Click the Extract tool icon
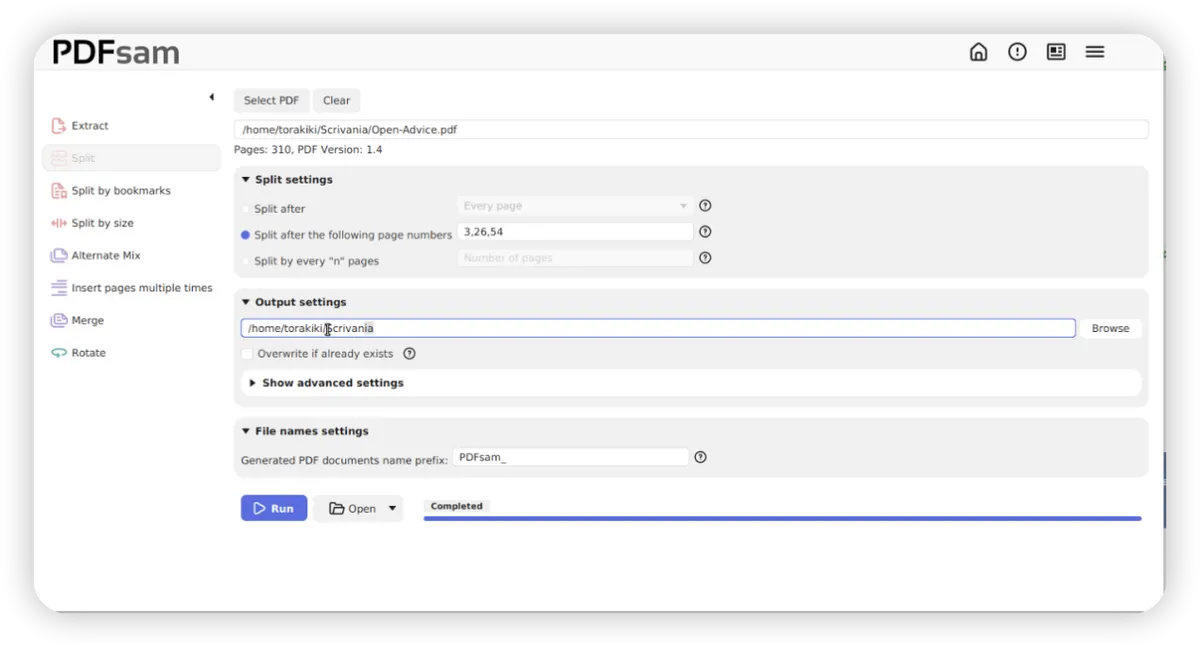The width and height of the screenshot is (1200, 647). point(58,126)
